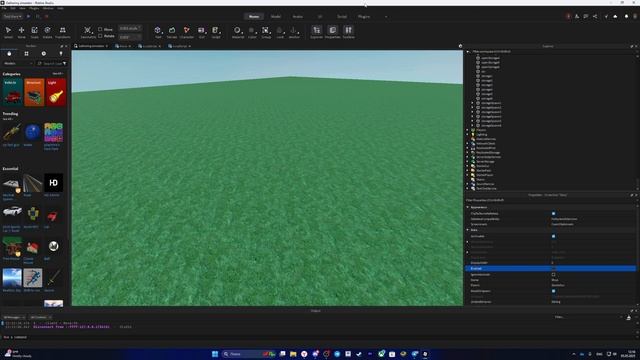Screen dimensions: 640x360
Task: Toggle AutoLocalize checkbox in Properties
Action: [553, 236]
